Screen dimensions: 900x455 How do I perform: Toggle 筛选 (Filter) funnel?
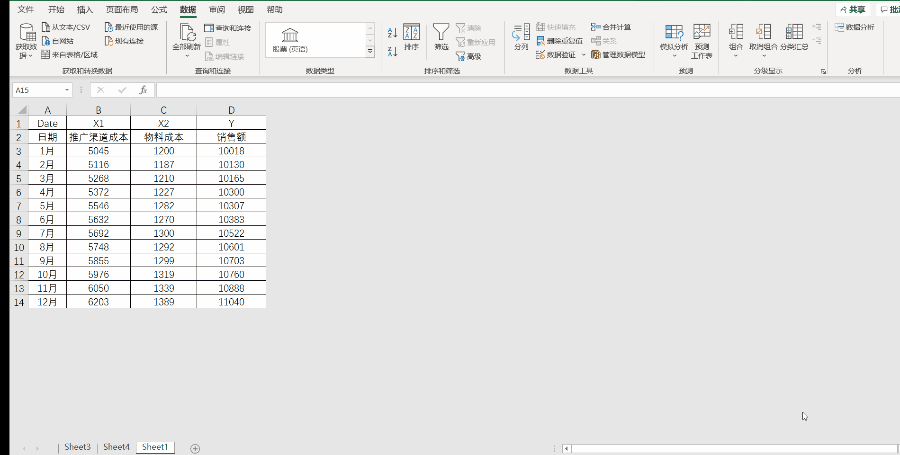[441, 37]
